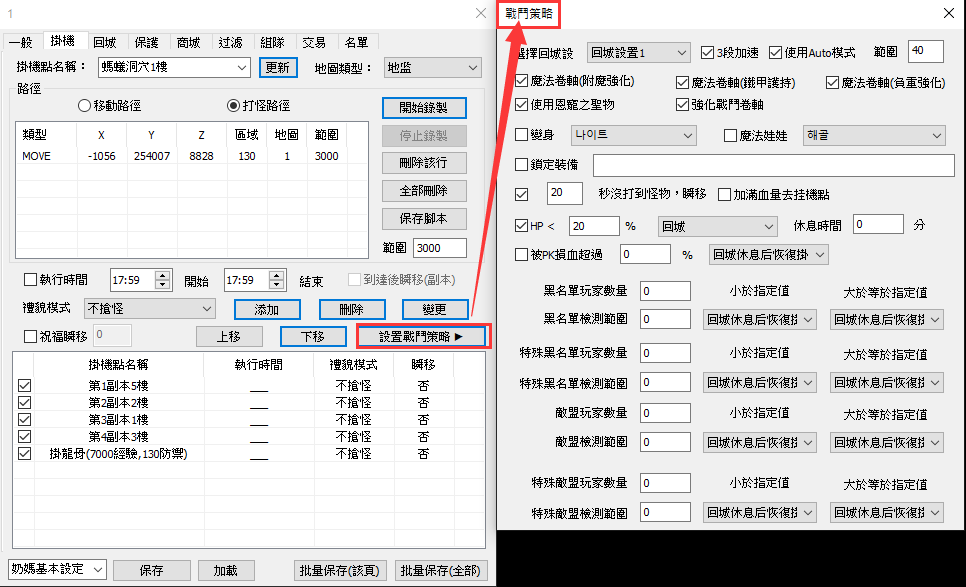Click the 保存腳本 button

424,218
